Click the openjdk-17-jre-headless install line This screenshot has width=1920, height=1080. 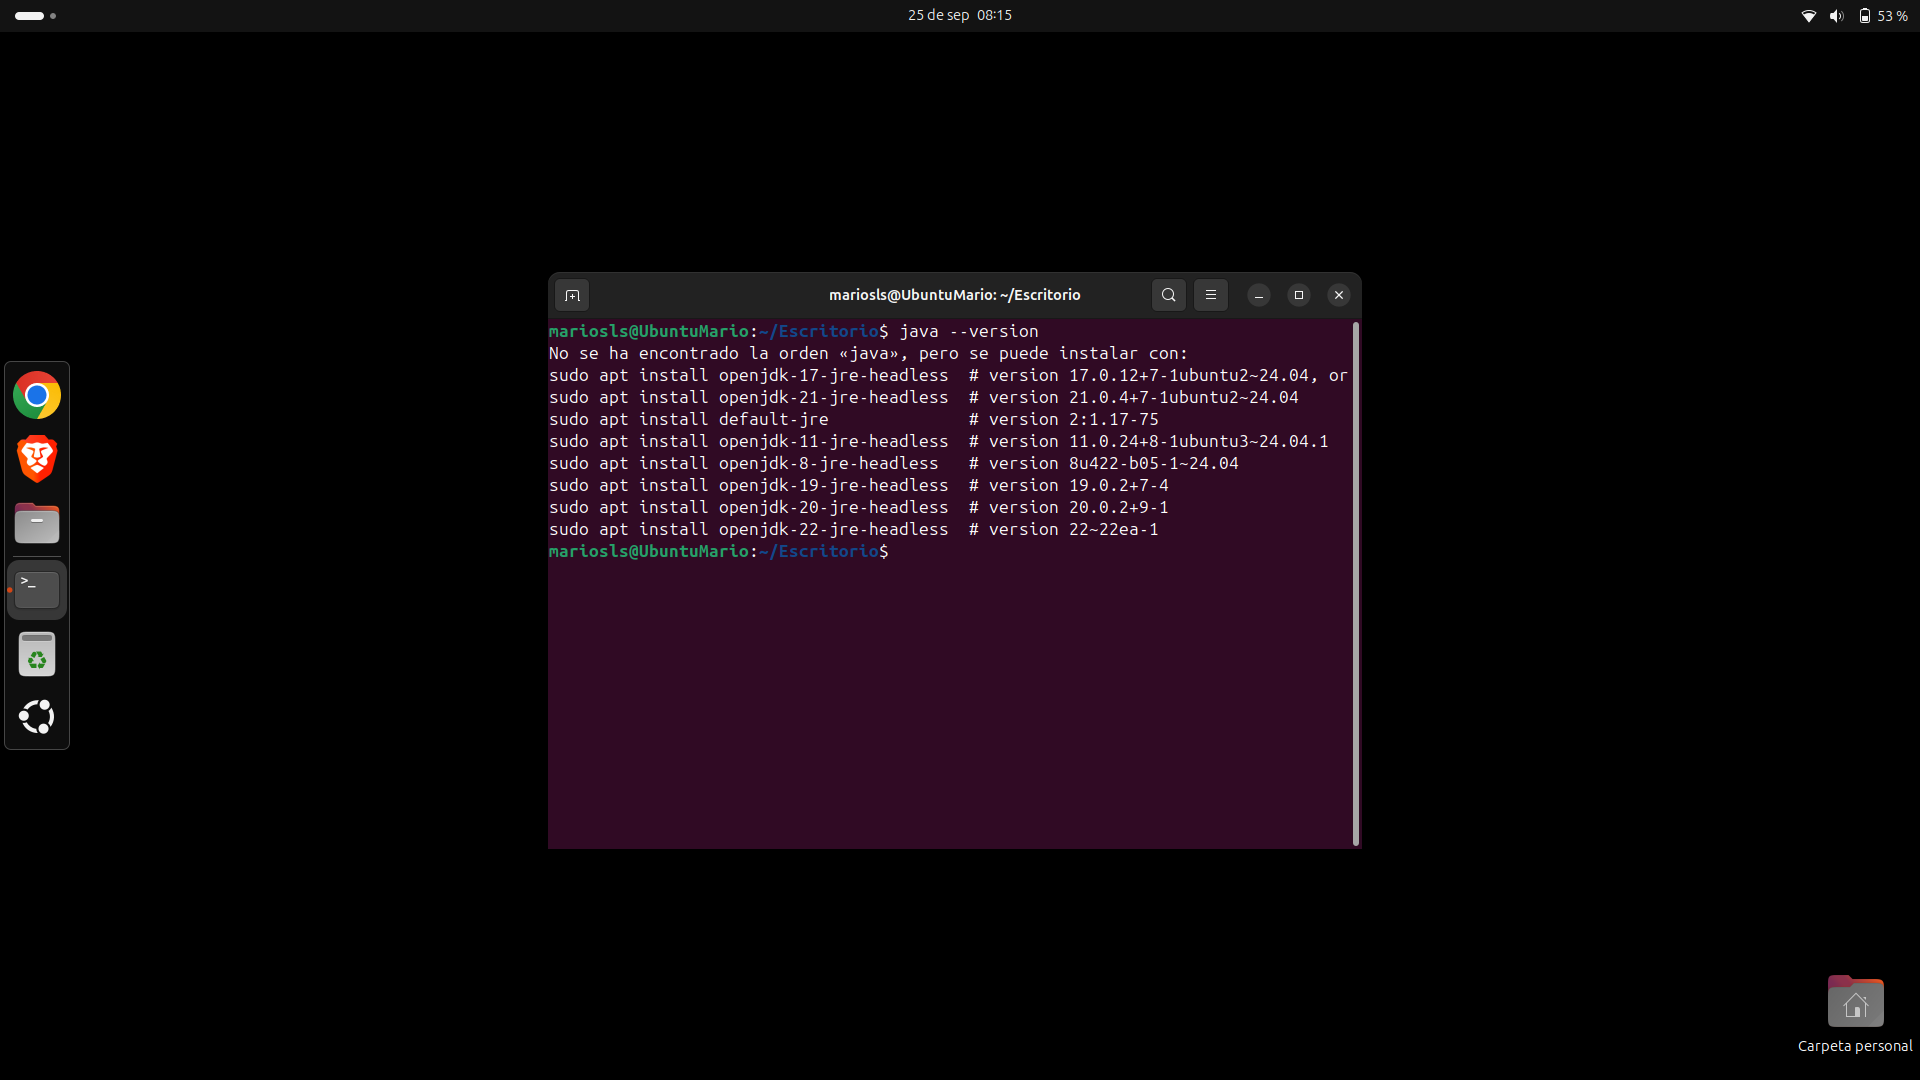948,375
